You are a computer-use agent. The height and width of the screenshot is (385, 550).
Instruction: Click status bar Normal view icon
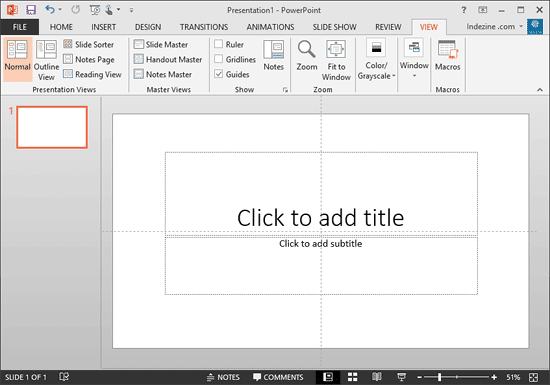pyautogui.click(x=328, y=377)
